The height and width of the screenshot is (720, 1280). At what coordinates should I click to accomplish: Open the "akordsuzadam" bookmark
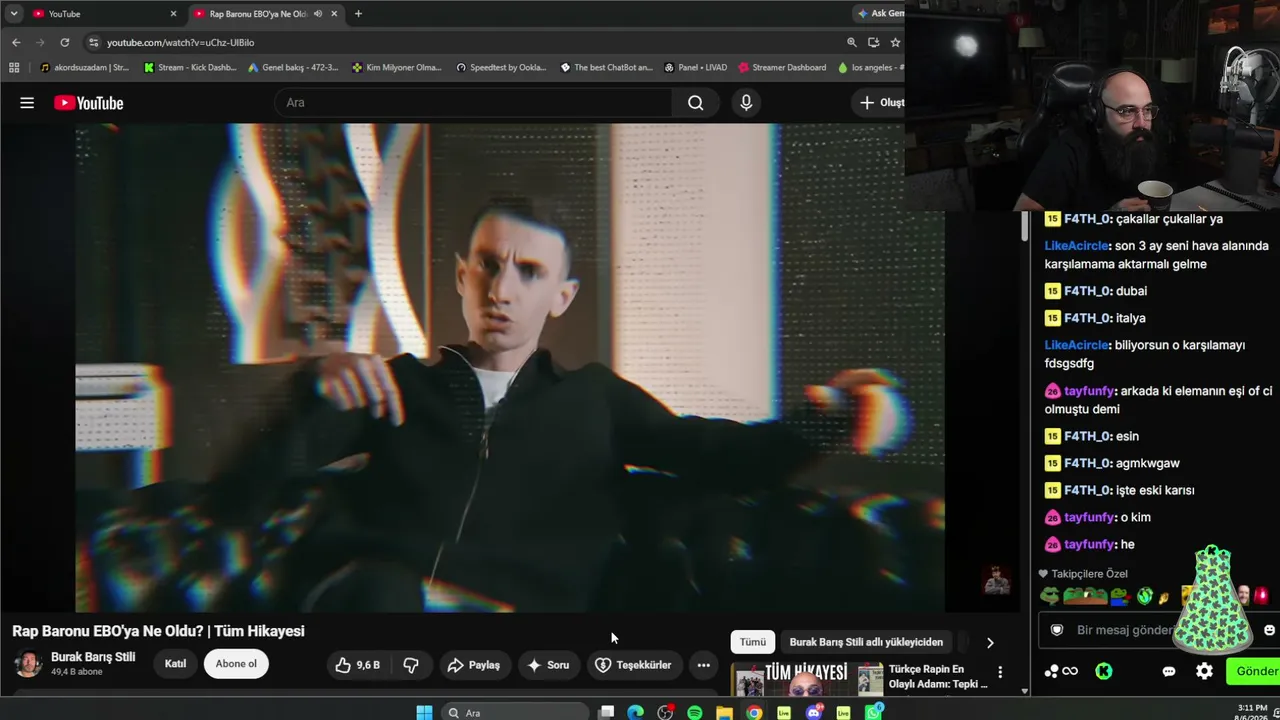[x=85, y=68]
